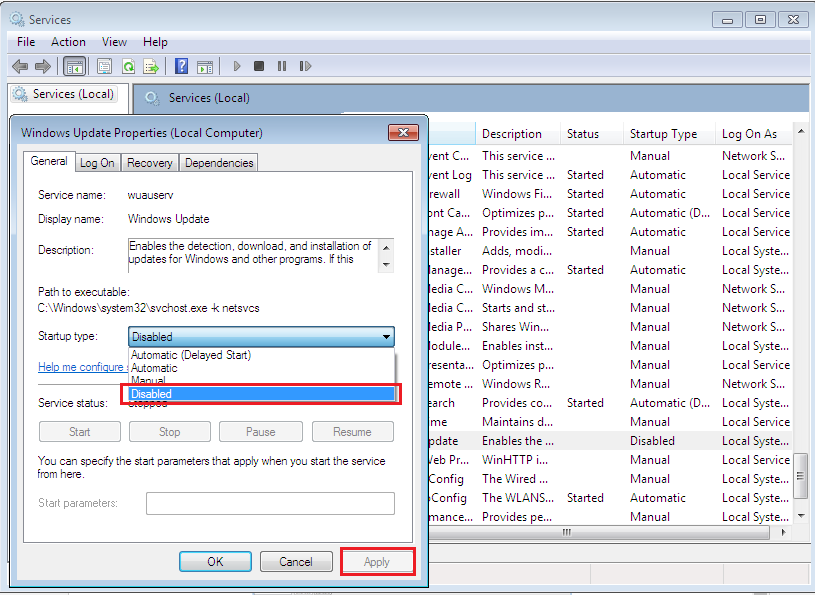The image size is (815, 595).
Task: Click the Forward arrow toolbar icon
Action: click(x=43, y=67)
